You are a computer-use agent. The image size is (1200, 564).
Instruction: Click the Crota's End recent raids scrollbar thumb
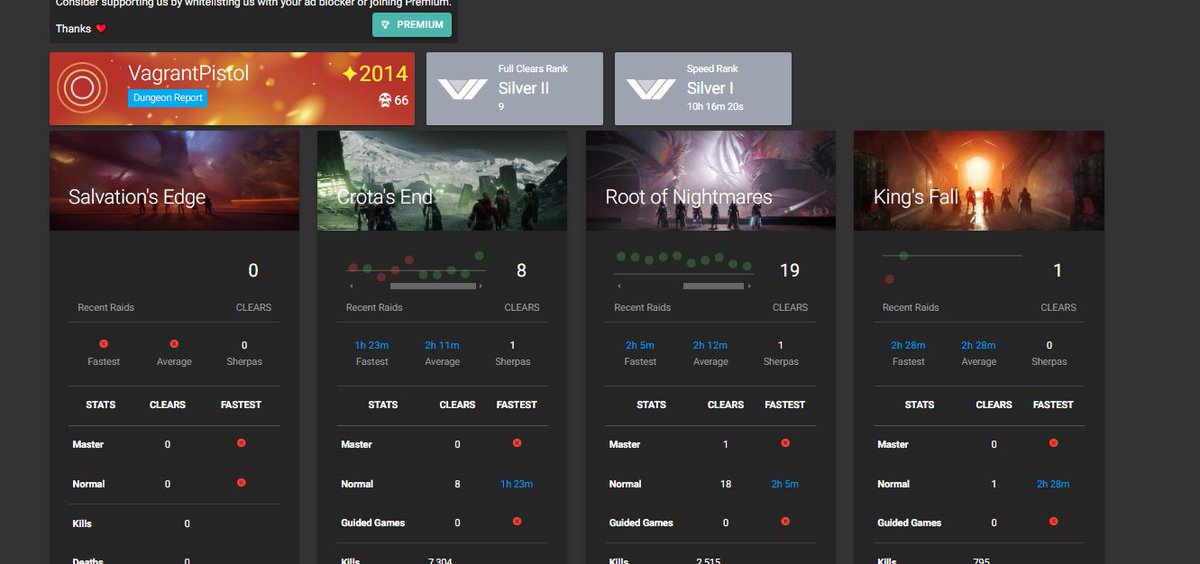(432, 287)
